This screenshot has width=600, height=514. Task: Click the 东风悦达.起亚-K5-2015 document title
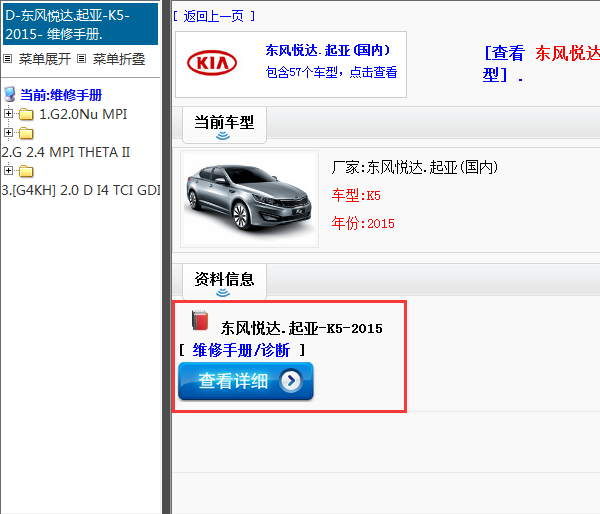(x=301, y=328)
